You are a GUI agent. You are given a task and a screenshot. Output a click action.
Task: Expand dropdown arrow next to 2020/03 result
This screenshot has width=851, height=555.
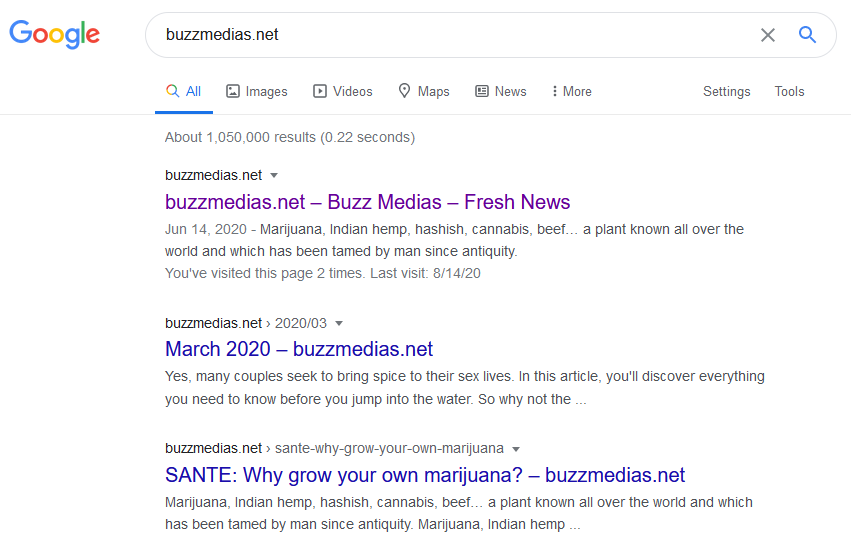339,323
